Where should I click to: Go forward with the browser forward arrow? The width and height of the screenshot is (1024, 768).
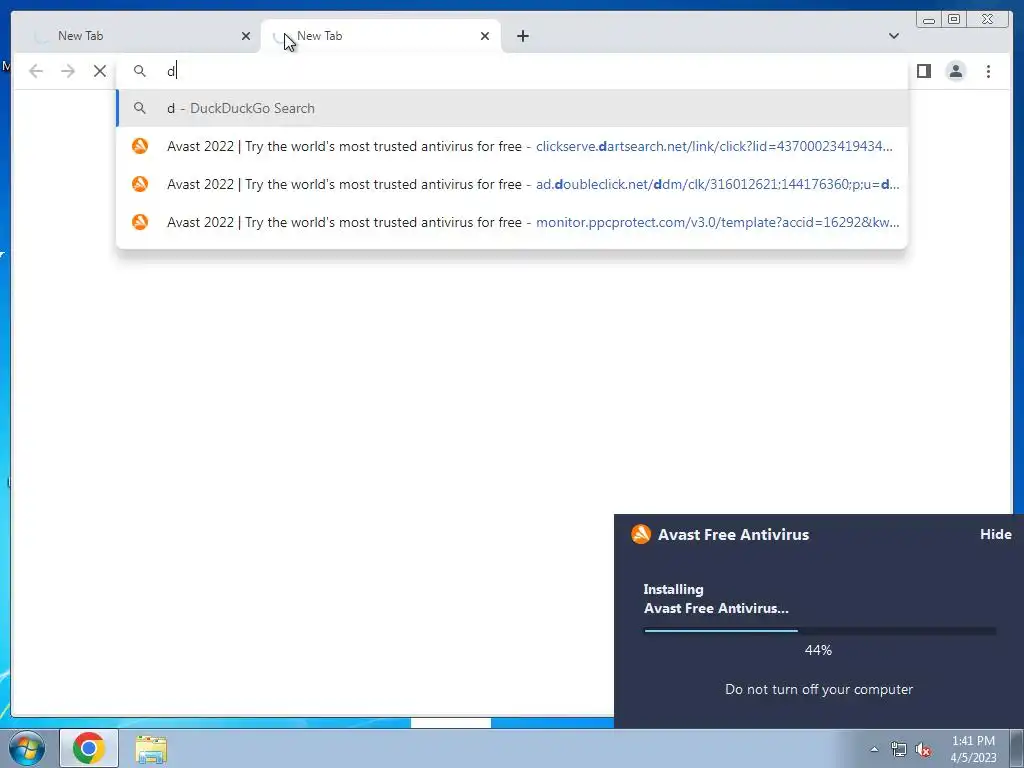point(68,71)
